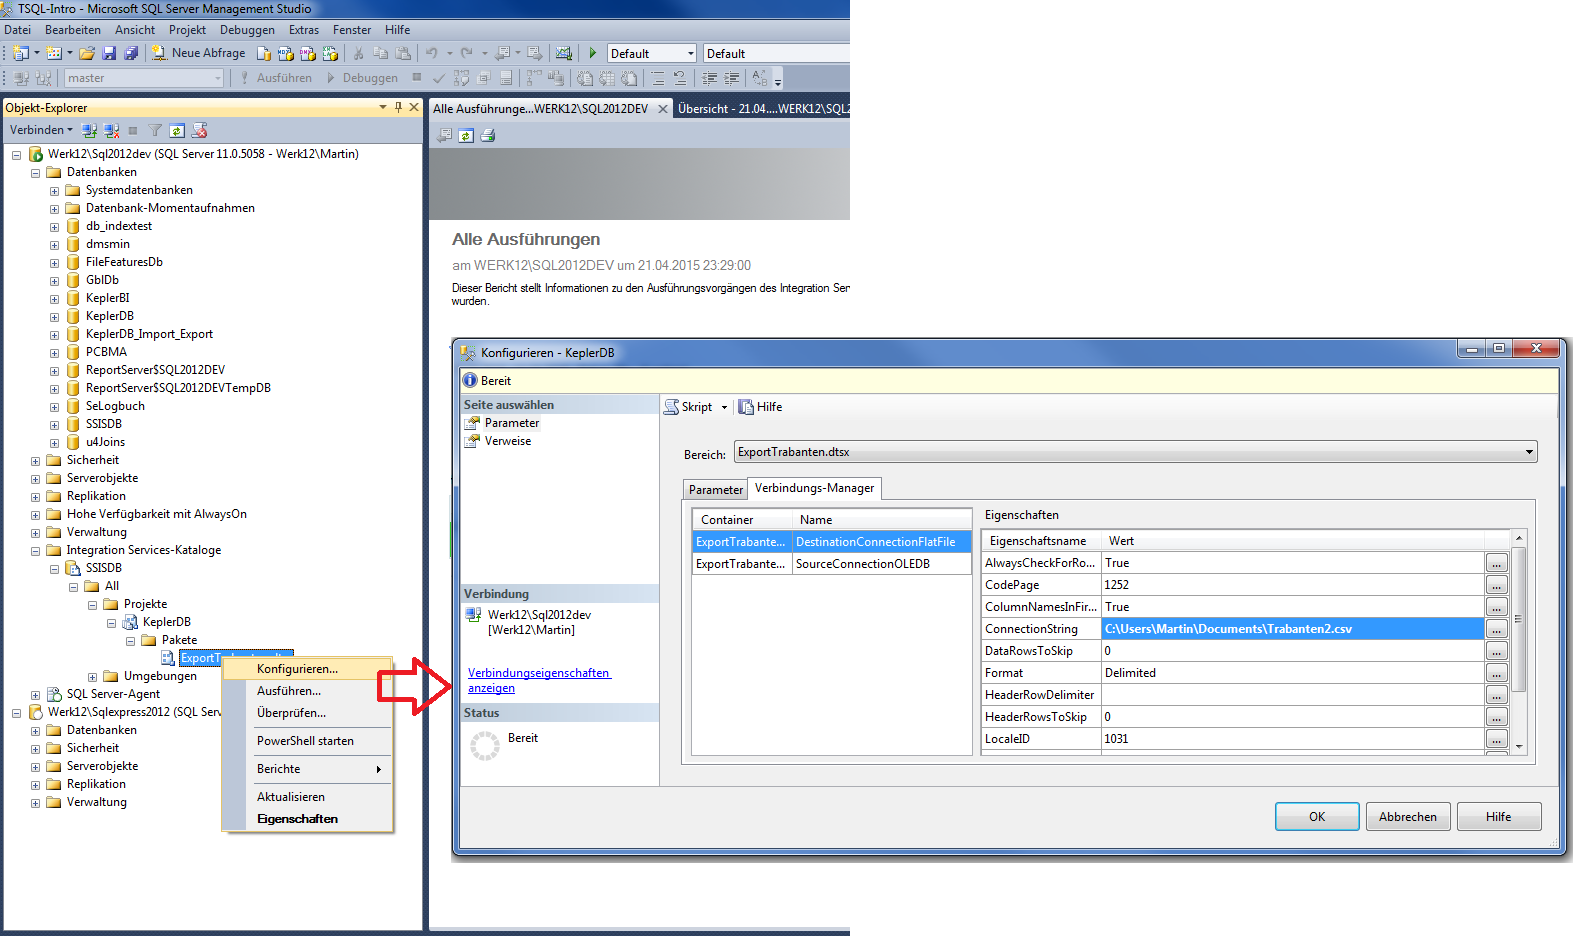1578x943 pixels.
Task: Collapse the Integration Services-Kataloge node
Action: pyautogui.click(x=35, y=550)
